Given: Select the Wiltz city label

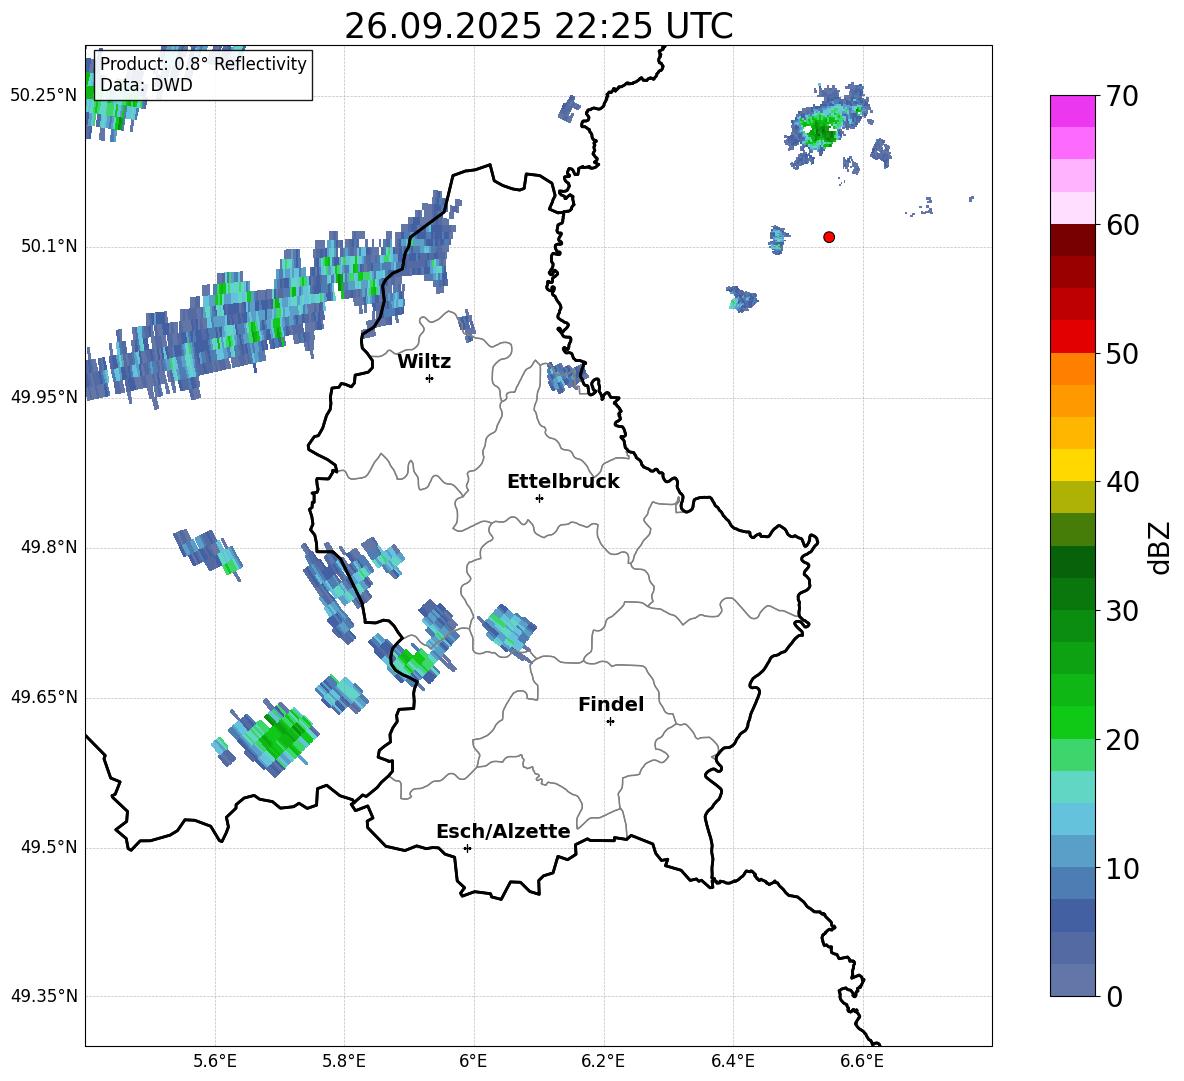Looking at the screenshot, I should click(x=424, y=362).
